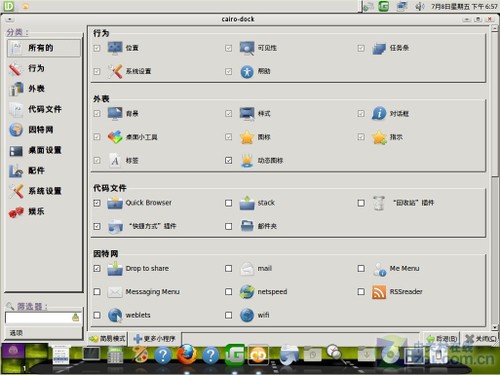Open the 可见性 (Visibility) module icon
500x375 pixels.
coord(247,48)
